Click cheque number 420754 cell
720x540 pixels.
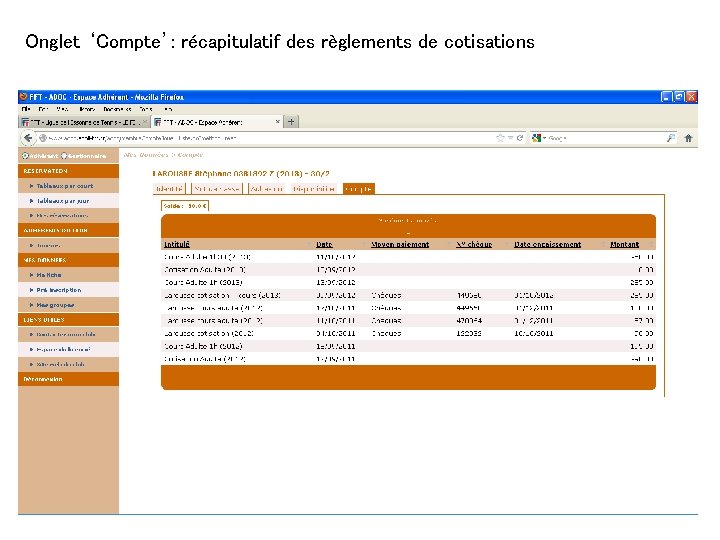(x=469, y=321)
